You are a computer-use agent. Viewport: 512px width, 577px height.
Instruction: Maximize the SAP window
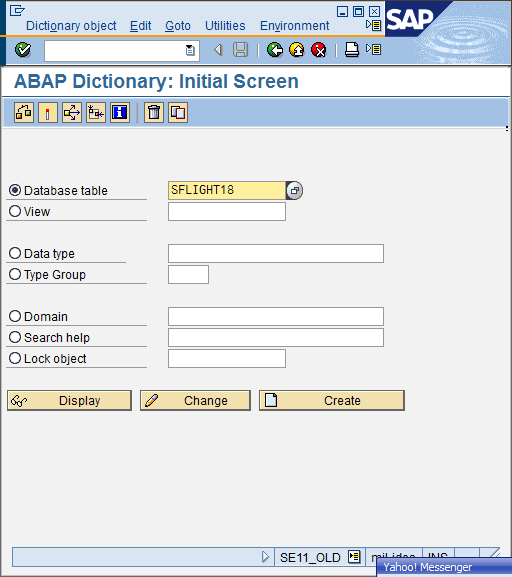[358, 11]
